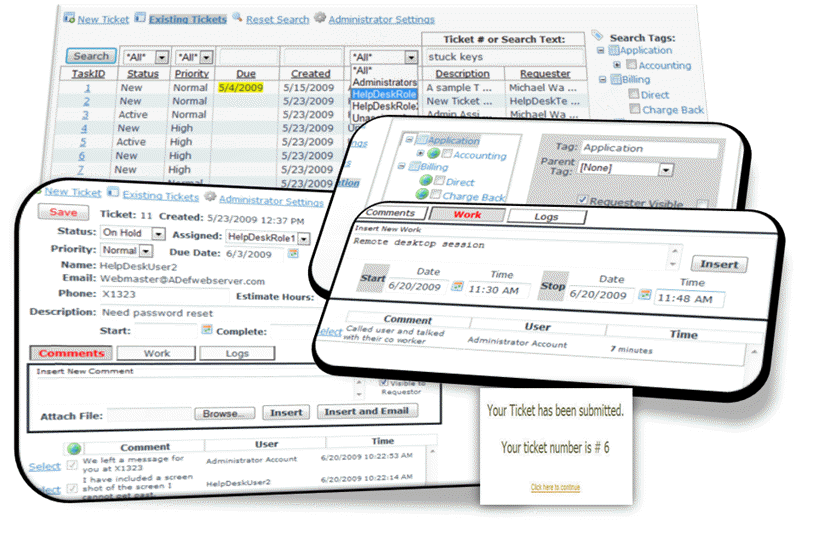Open the Start calendar icon beside Complete label
This screenshot has width=813, height=549.
point(207,329)
